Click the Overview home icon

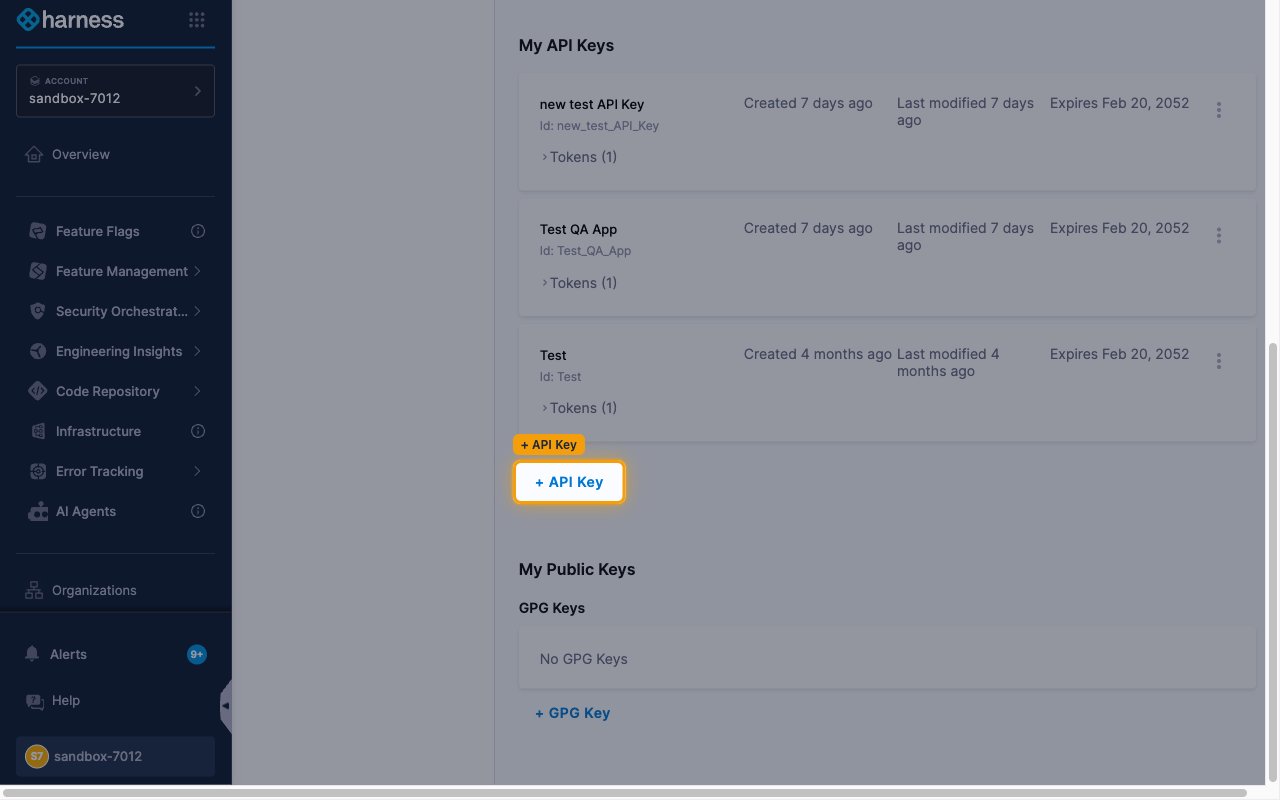pyautogui.click(x=35, y=154)
